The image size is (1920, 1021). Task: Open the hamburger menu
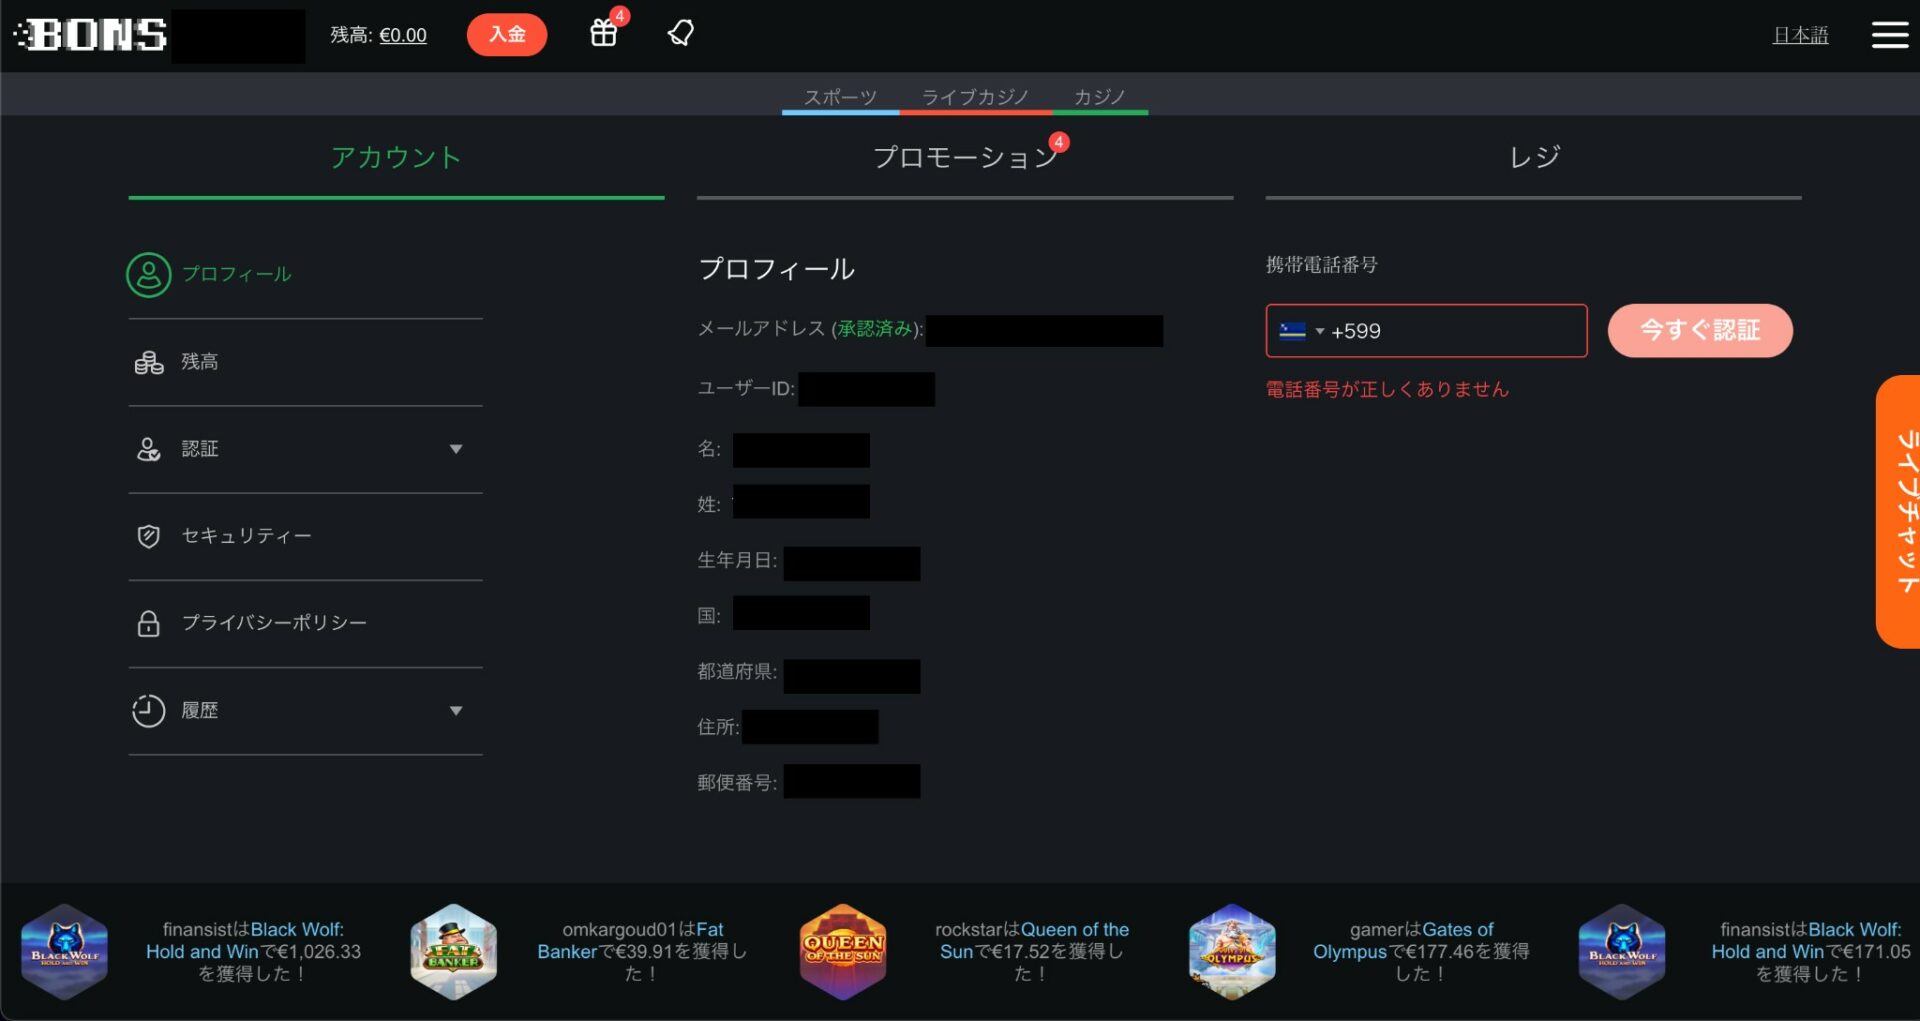(x=1889, y=35)
